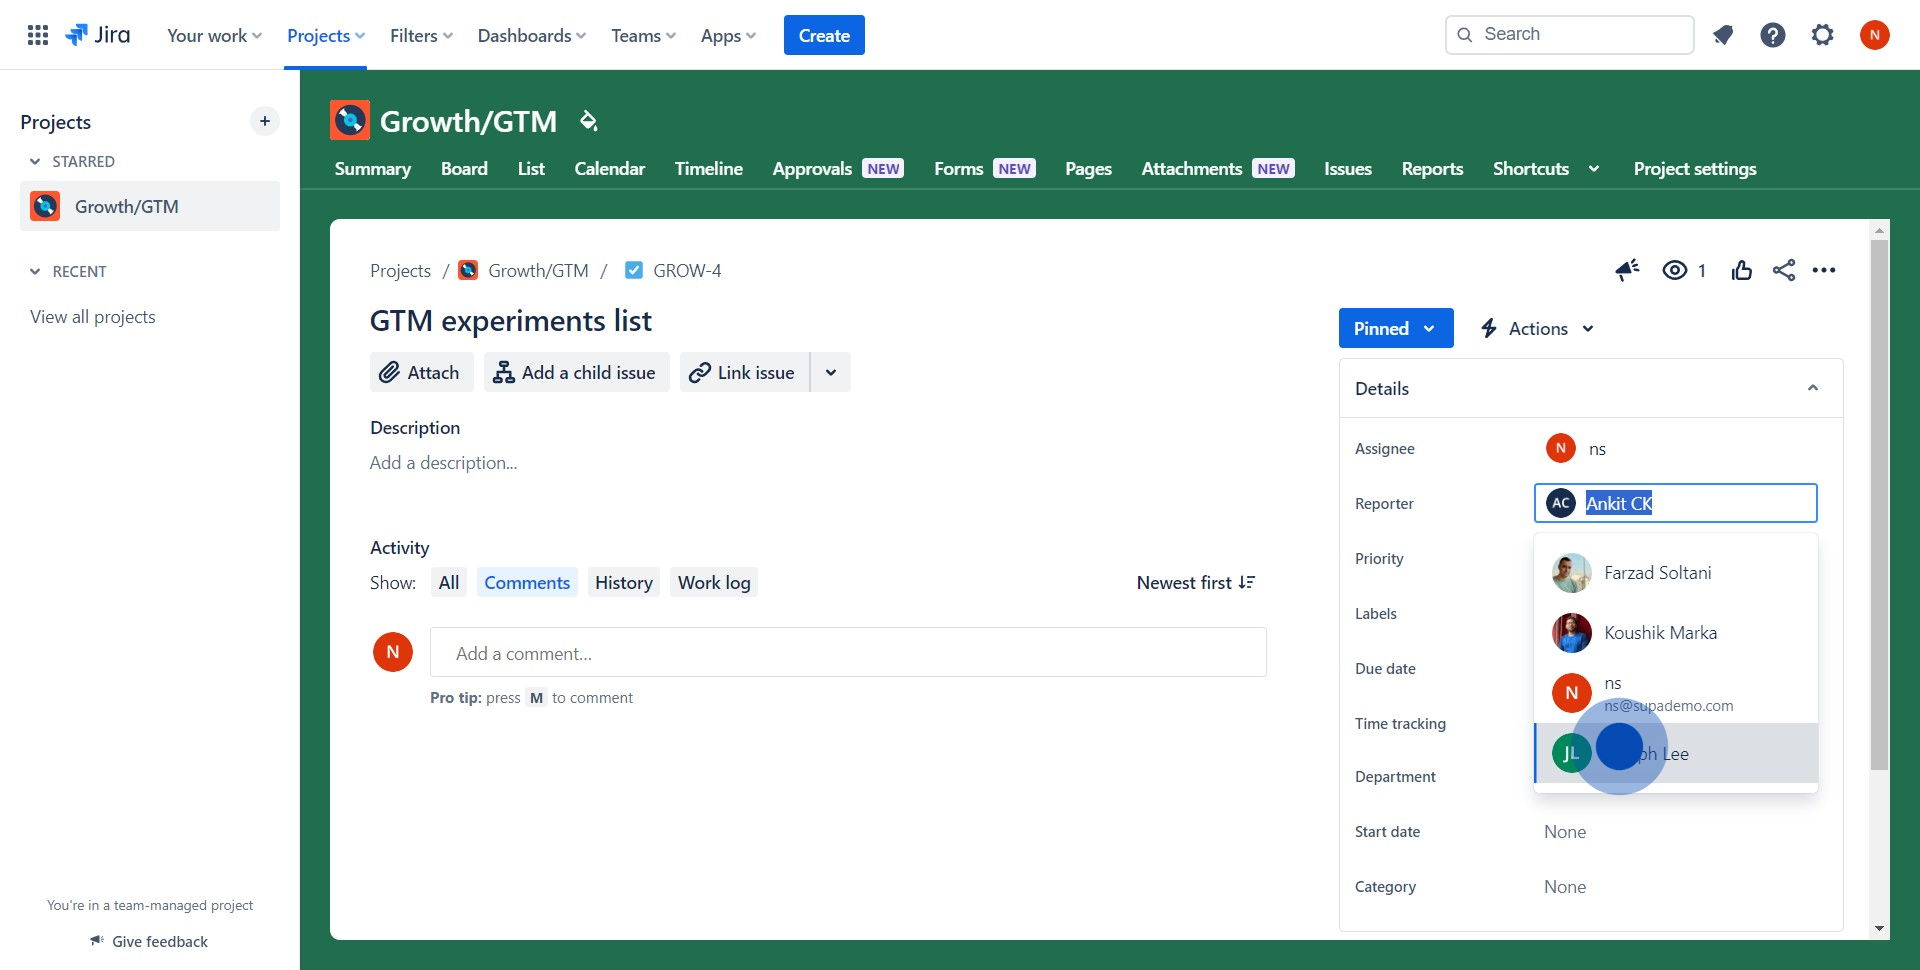1920x970 pixels.
Task: Click the blue Create button
Action: coord(824,35)
